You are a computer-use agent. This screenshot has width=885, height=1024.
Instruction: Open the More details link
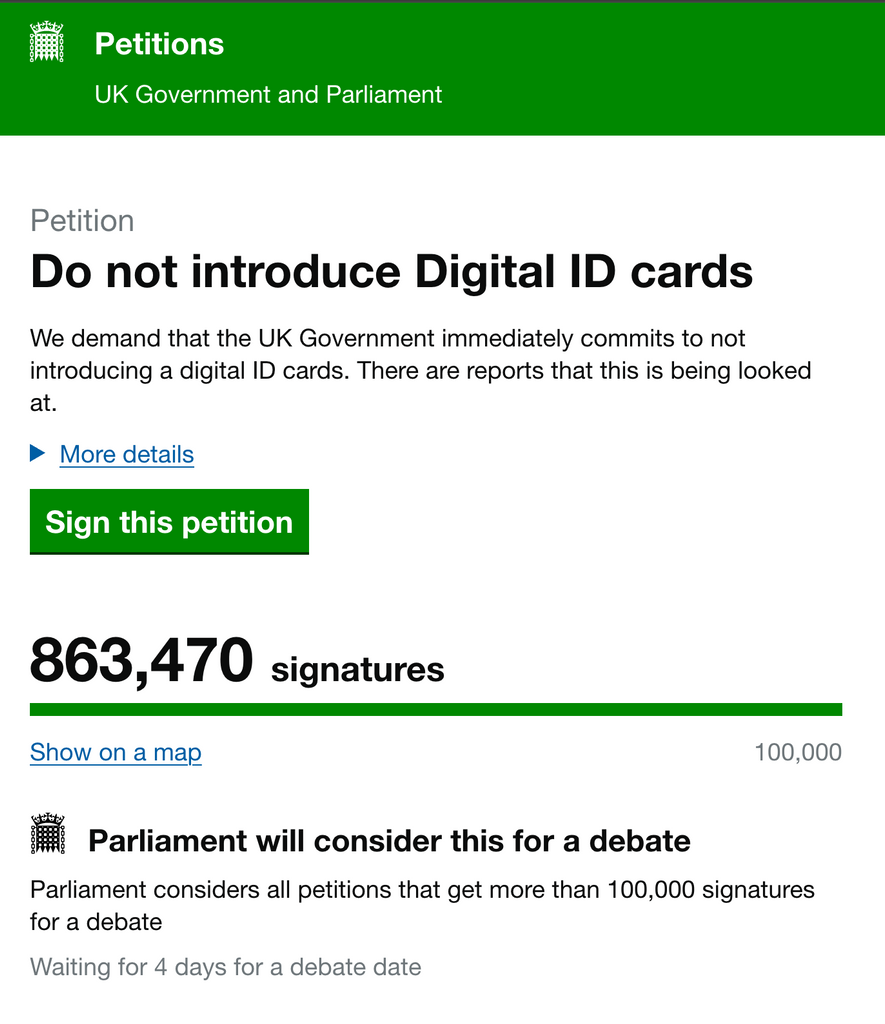[127, 455]
